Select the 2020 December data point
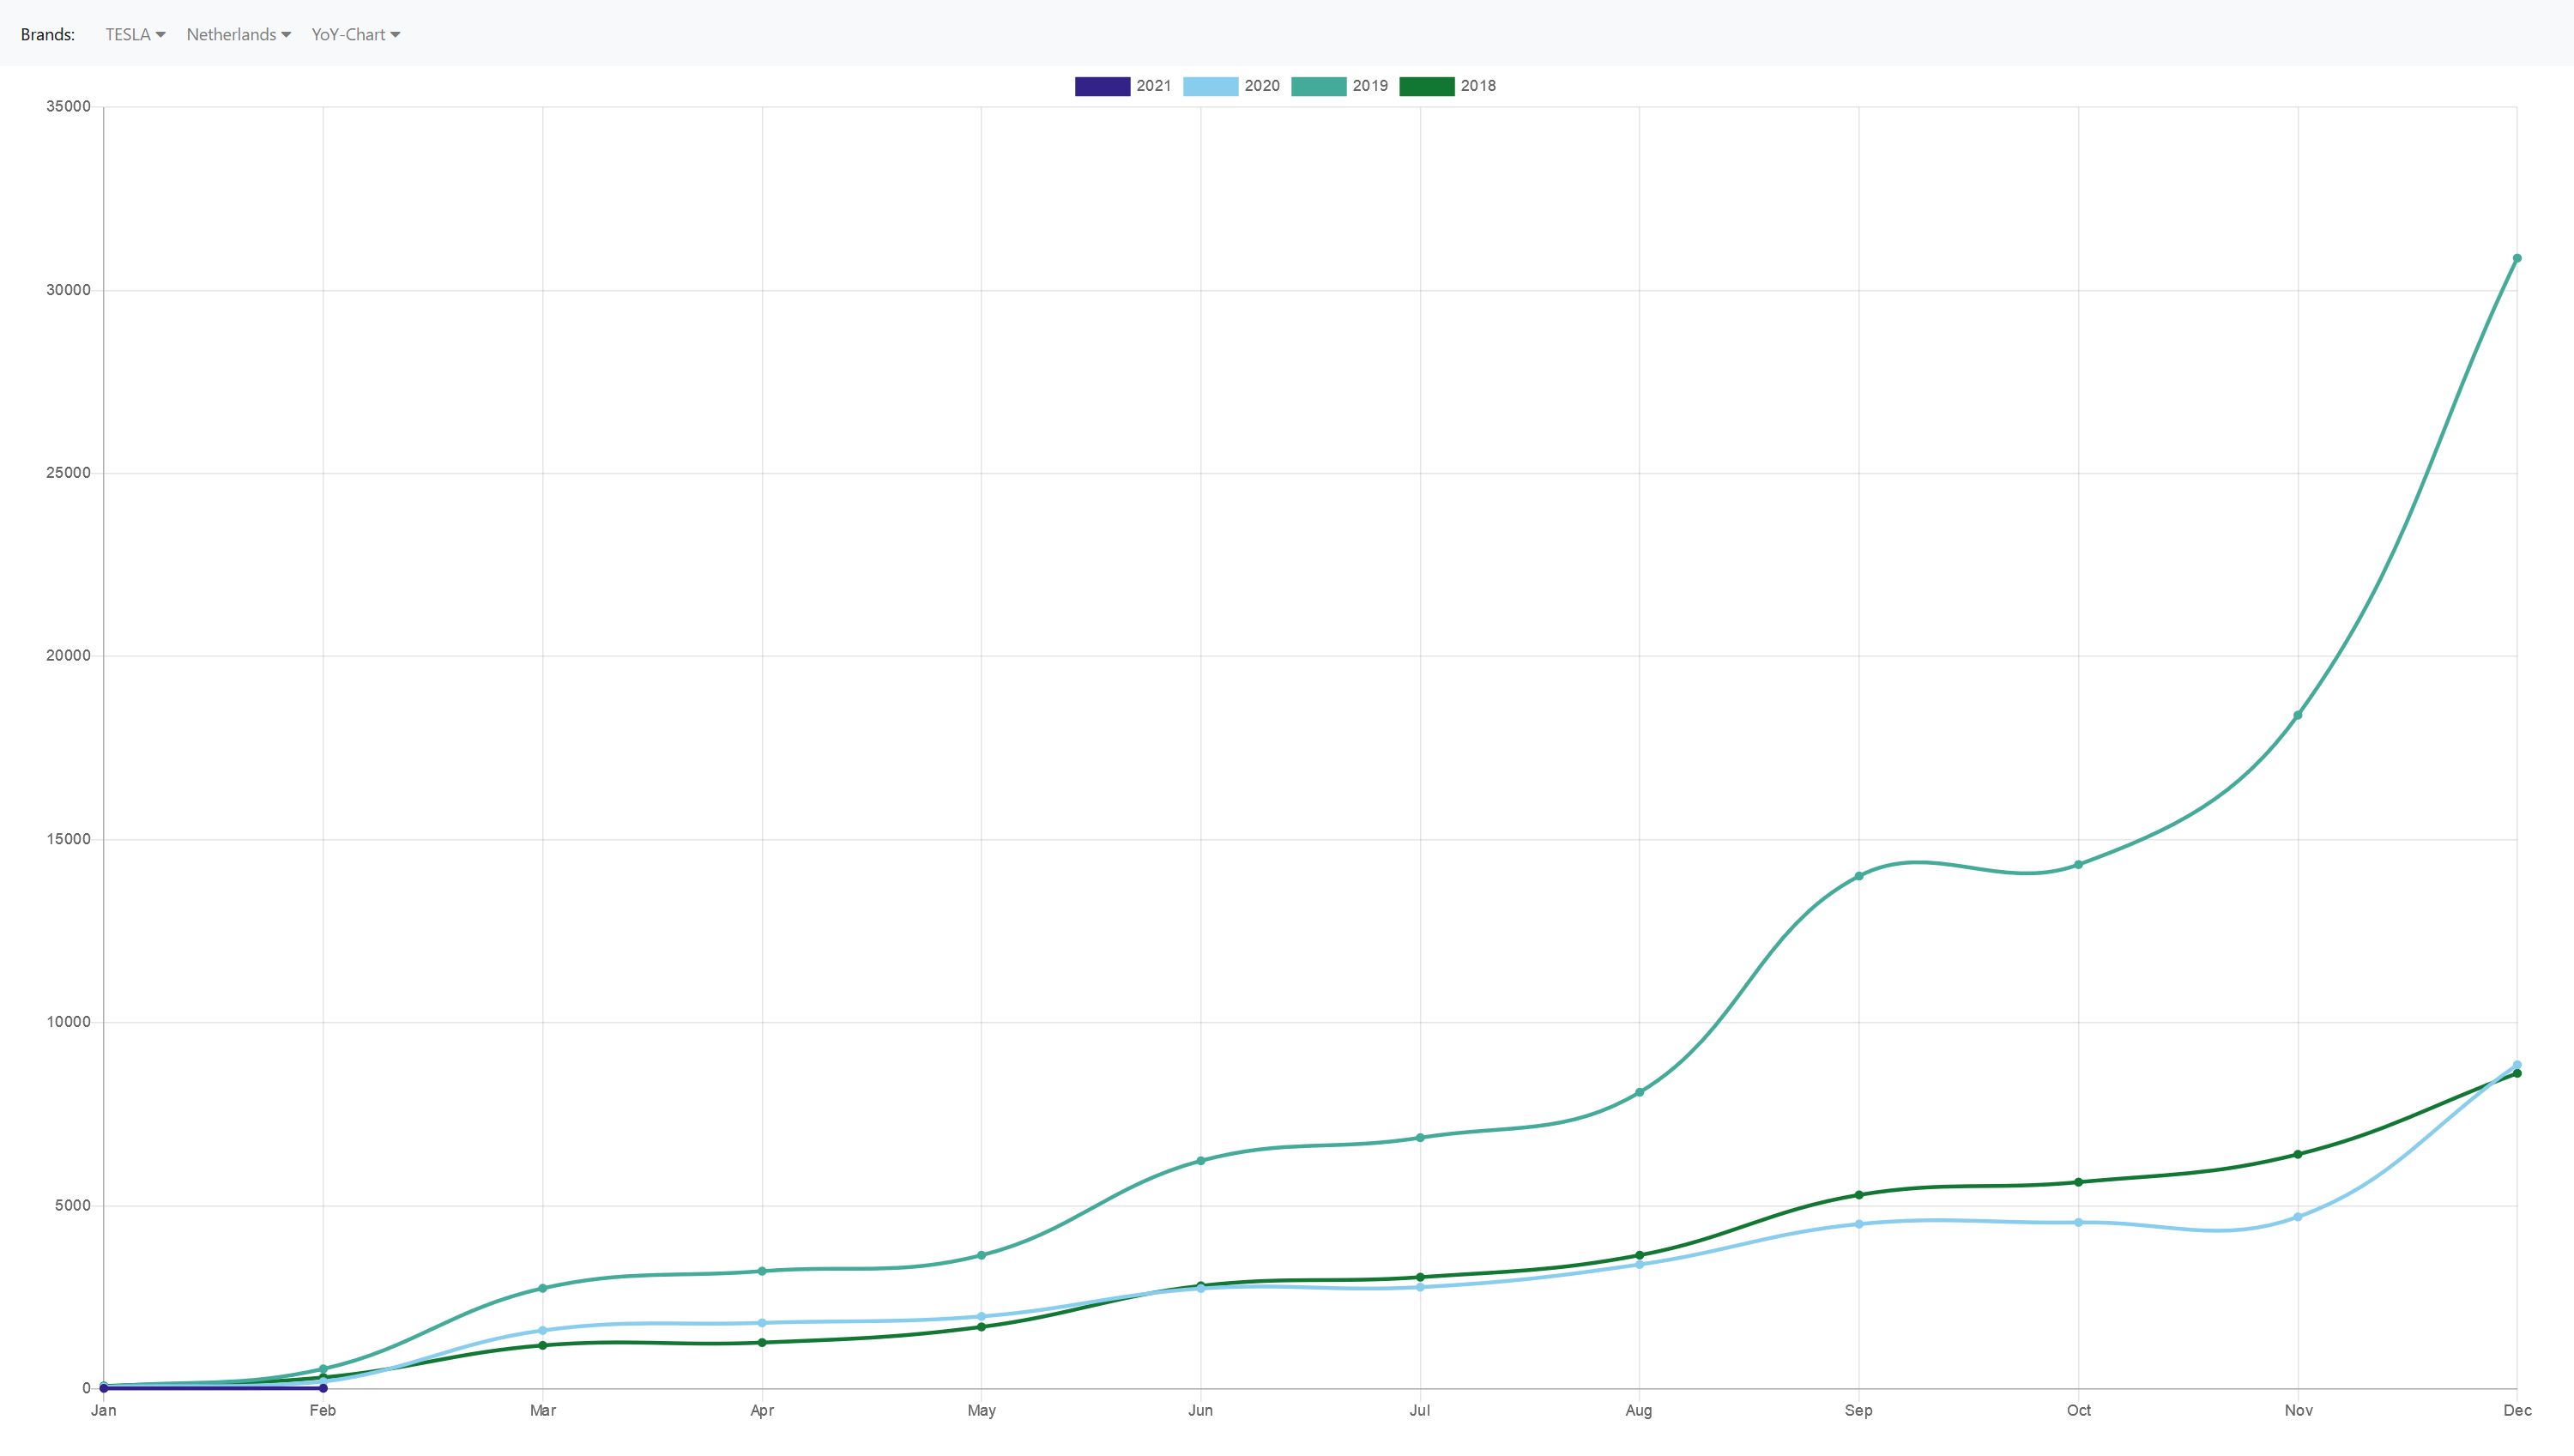 [2517, 1065]
